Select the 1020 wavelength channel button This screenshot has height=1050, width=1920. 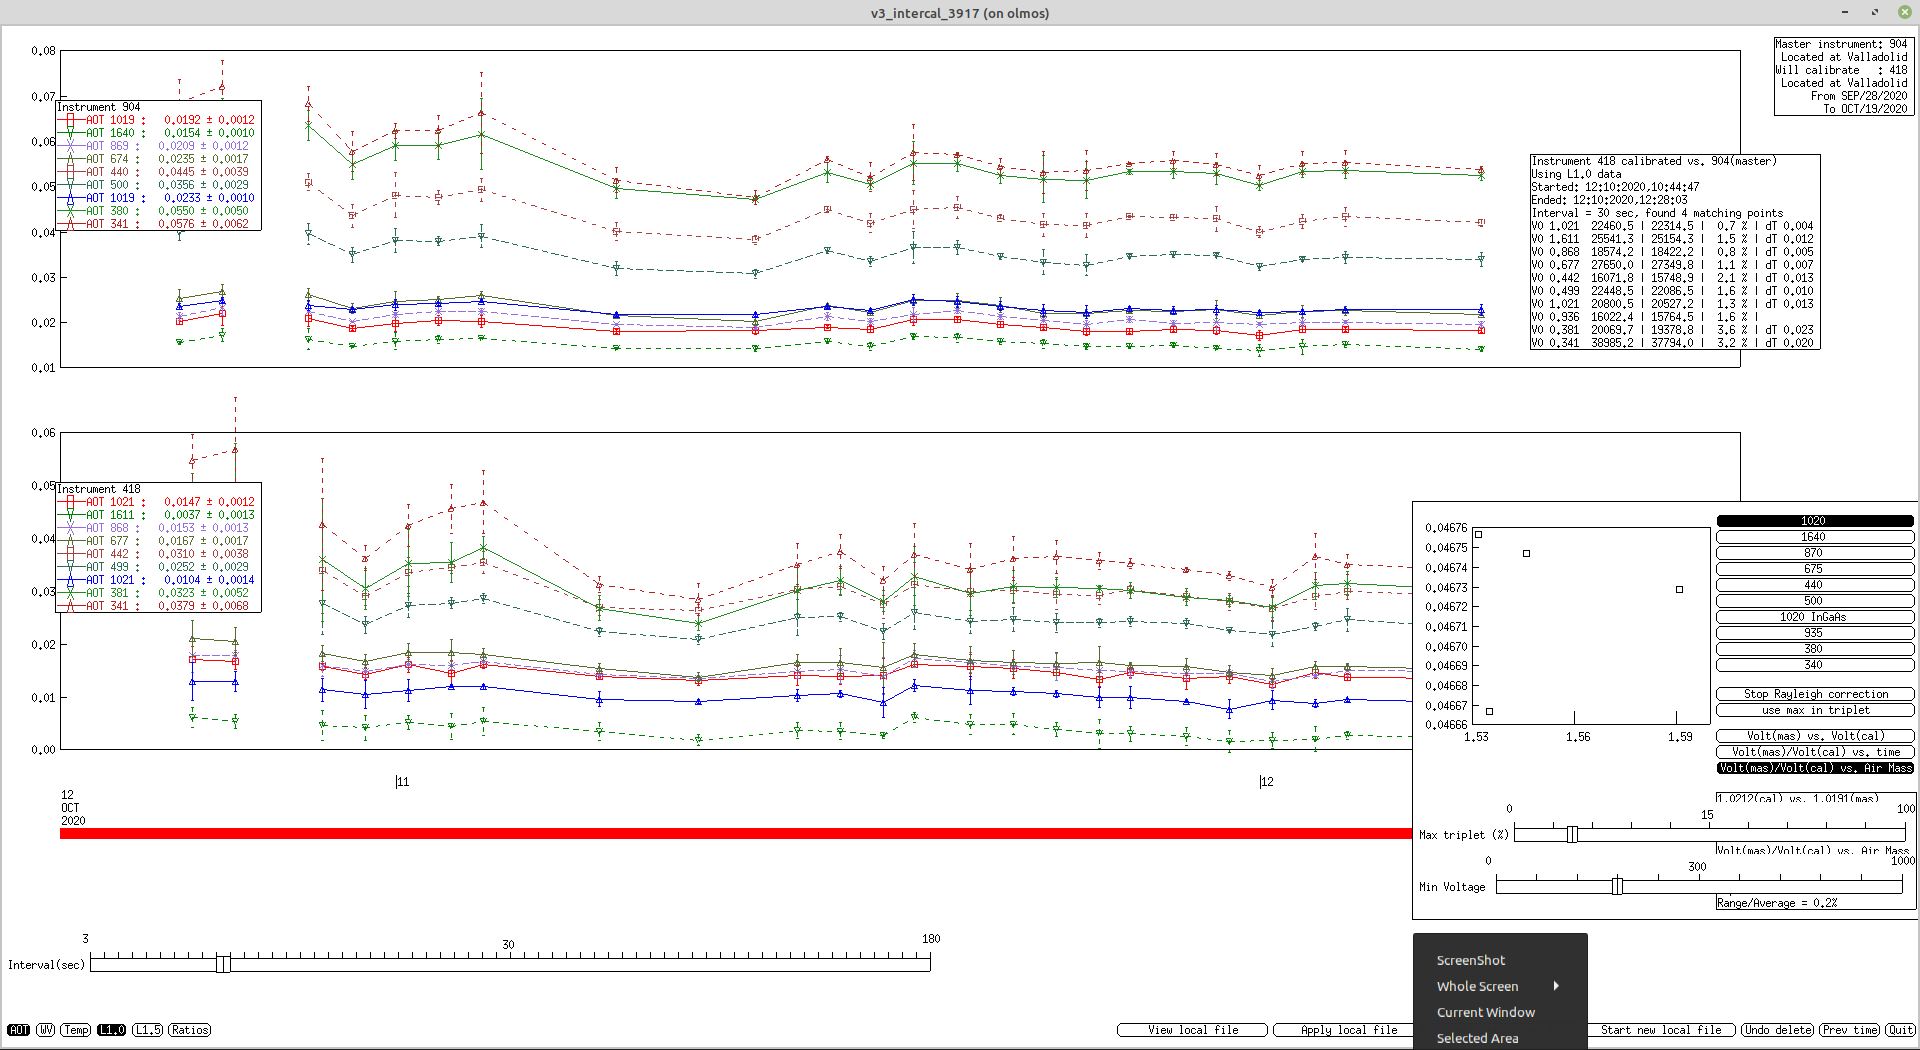[1814, 521]
